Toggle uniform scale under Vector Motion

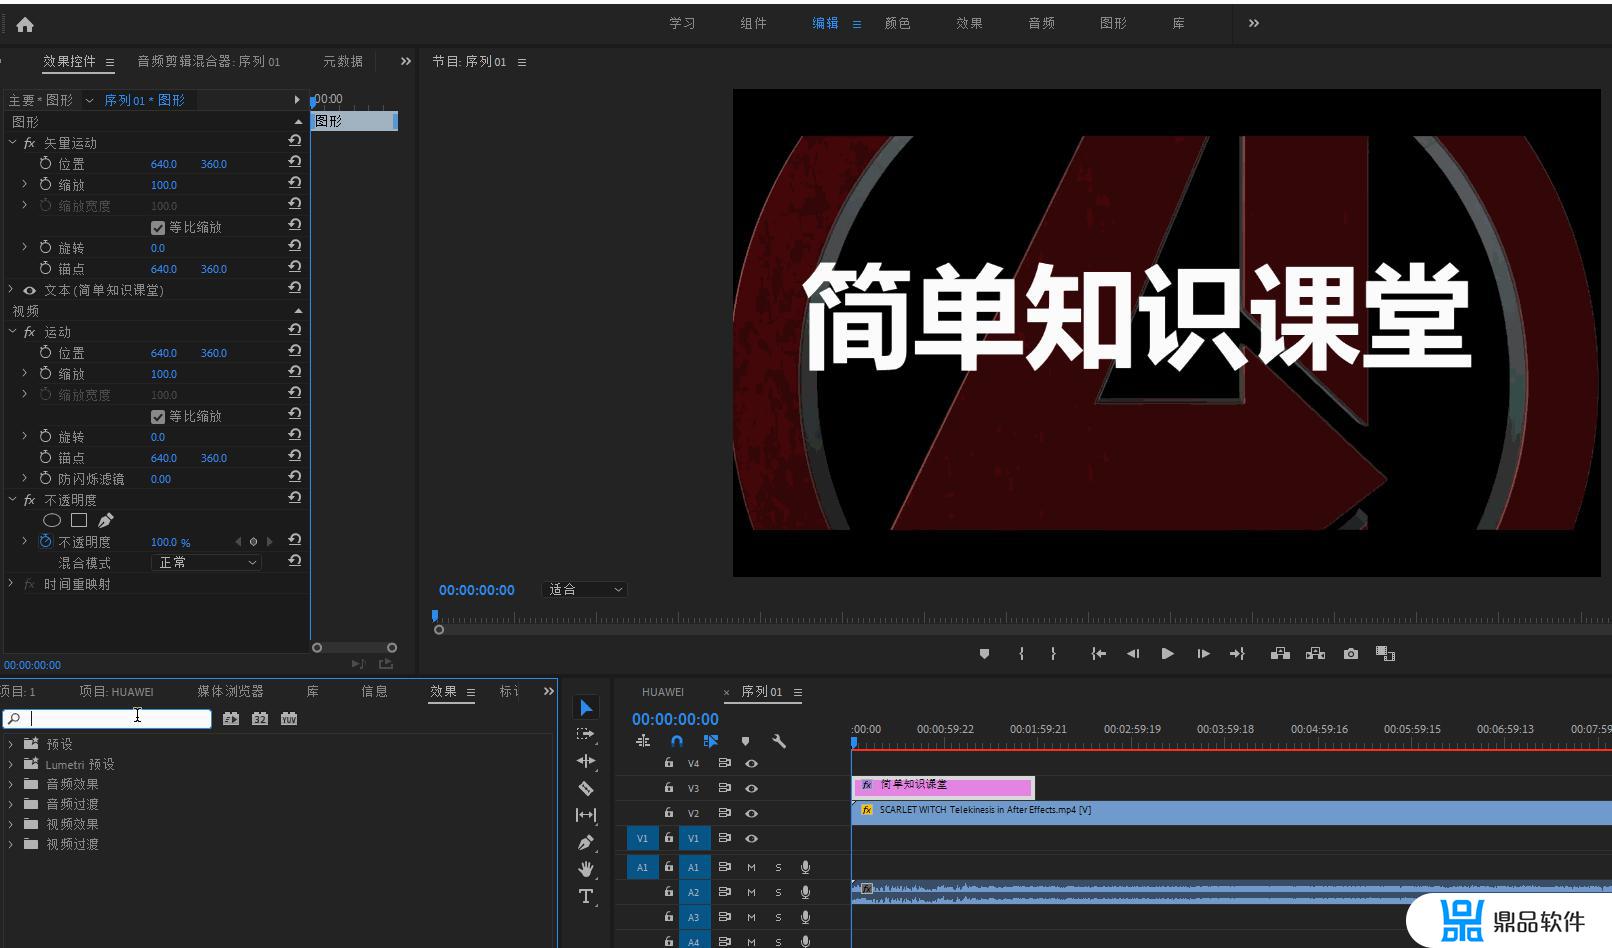158,228
